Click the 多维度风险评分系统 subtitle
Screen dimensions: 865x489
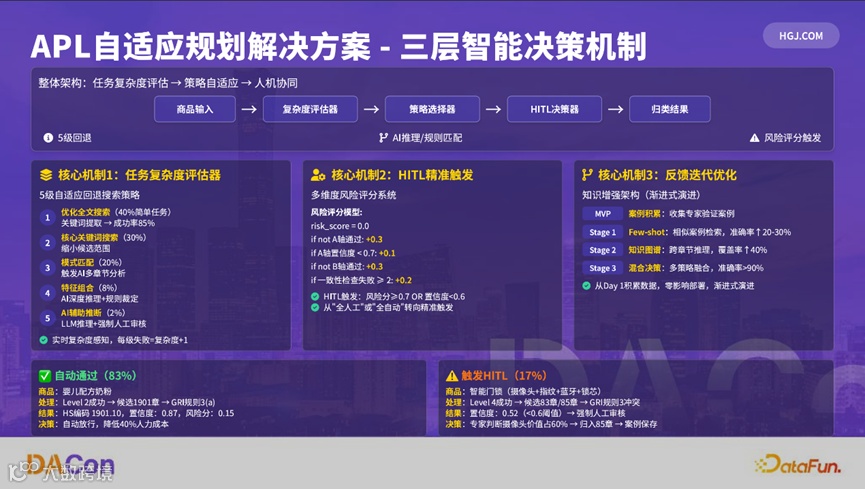click(x=354, y=195)
